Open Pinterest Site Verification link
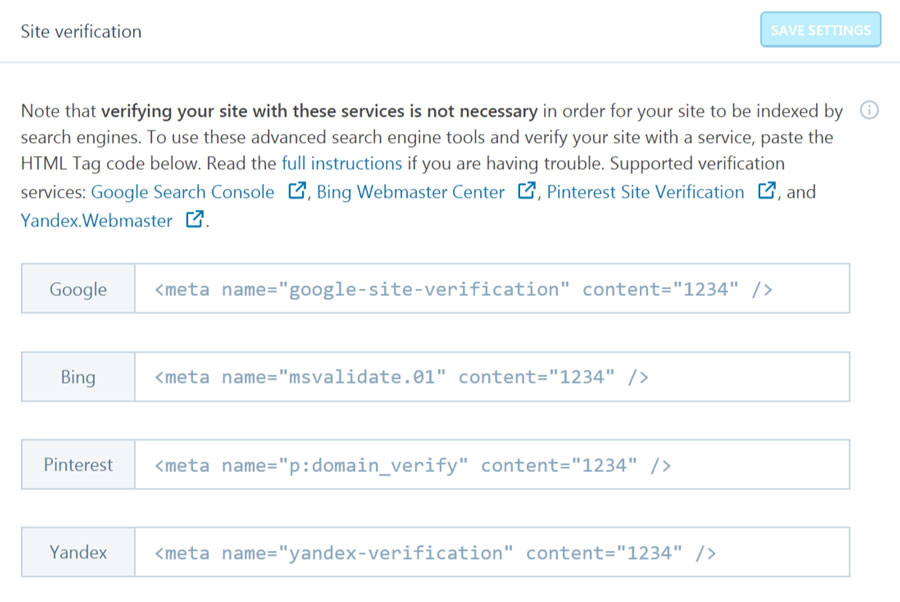The width and height of the screenshot is (900, 602). click(x=645, y=192)
